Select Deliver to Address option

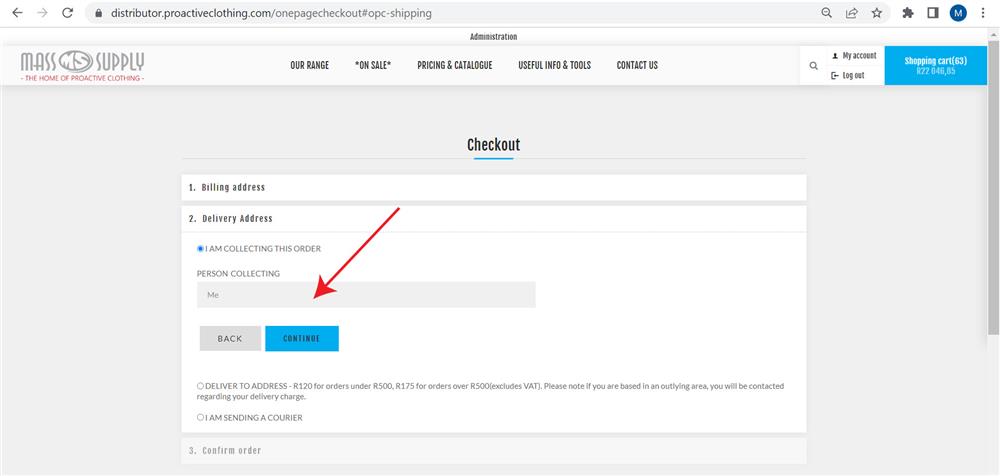[x=201, y=386]
